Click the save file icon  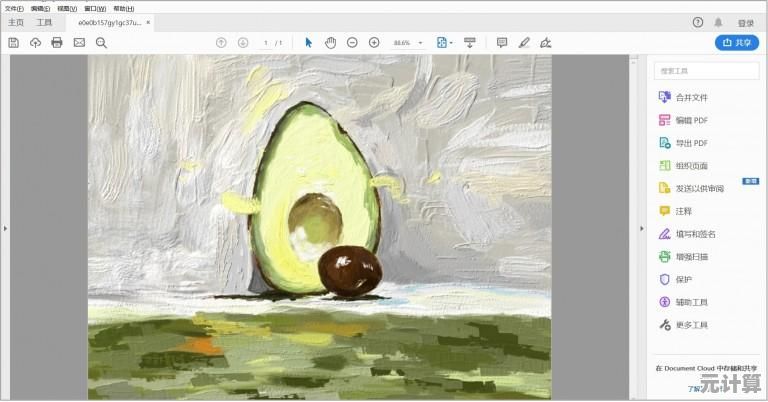14,42
